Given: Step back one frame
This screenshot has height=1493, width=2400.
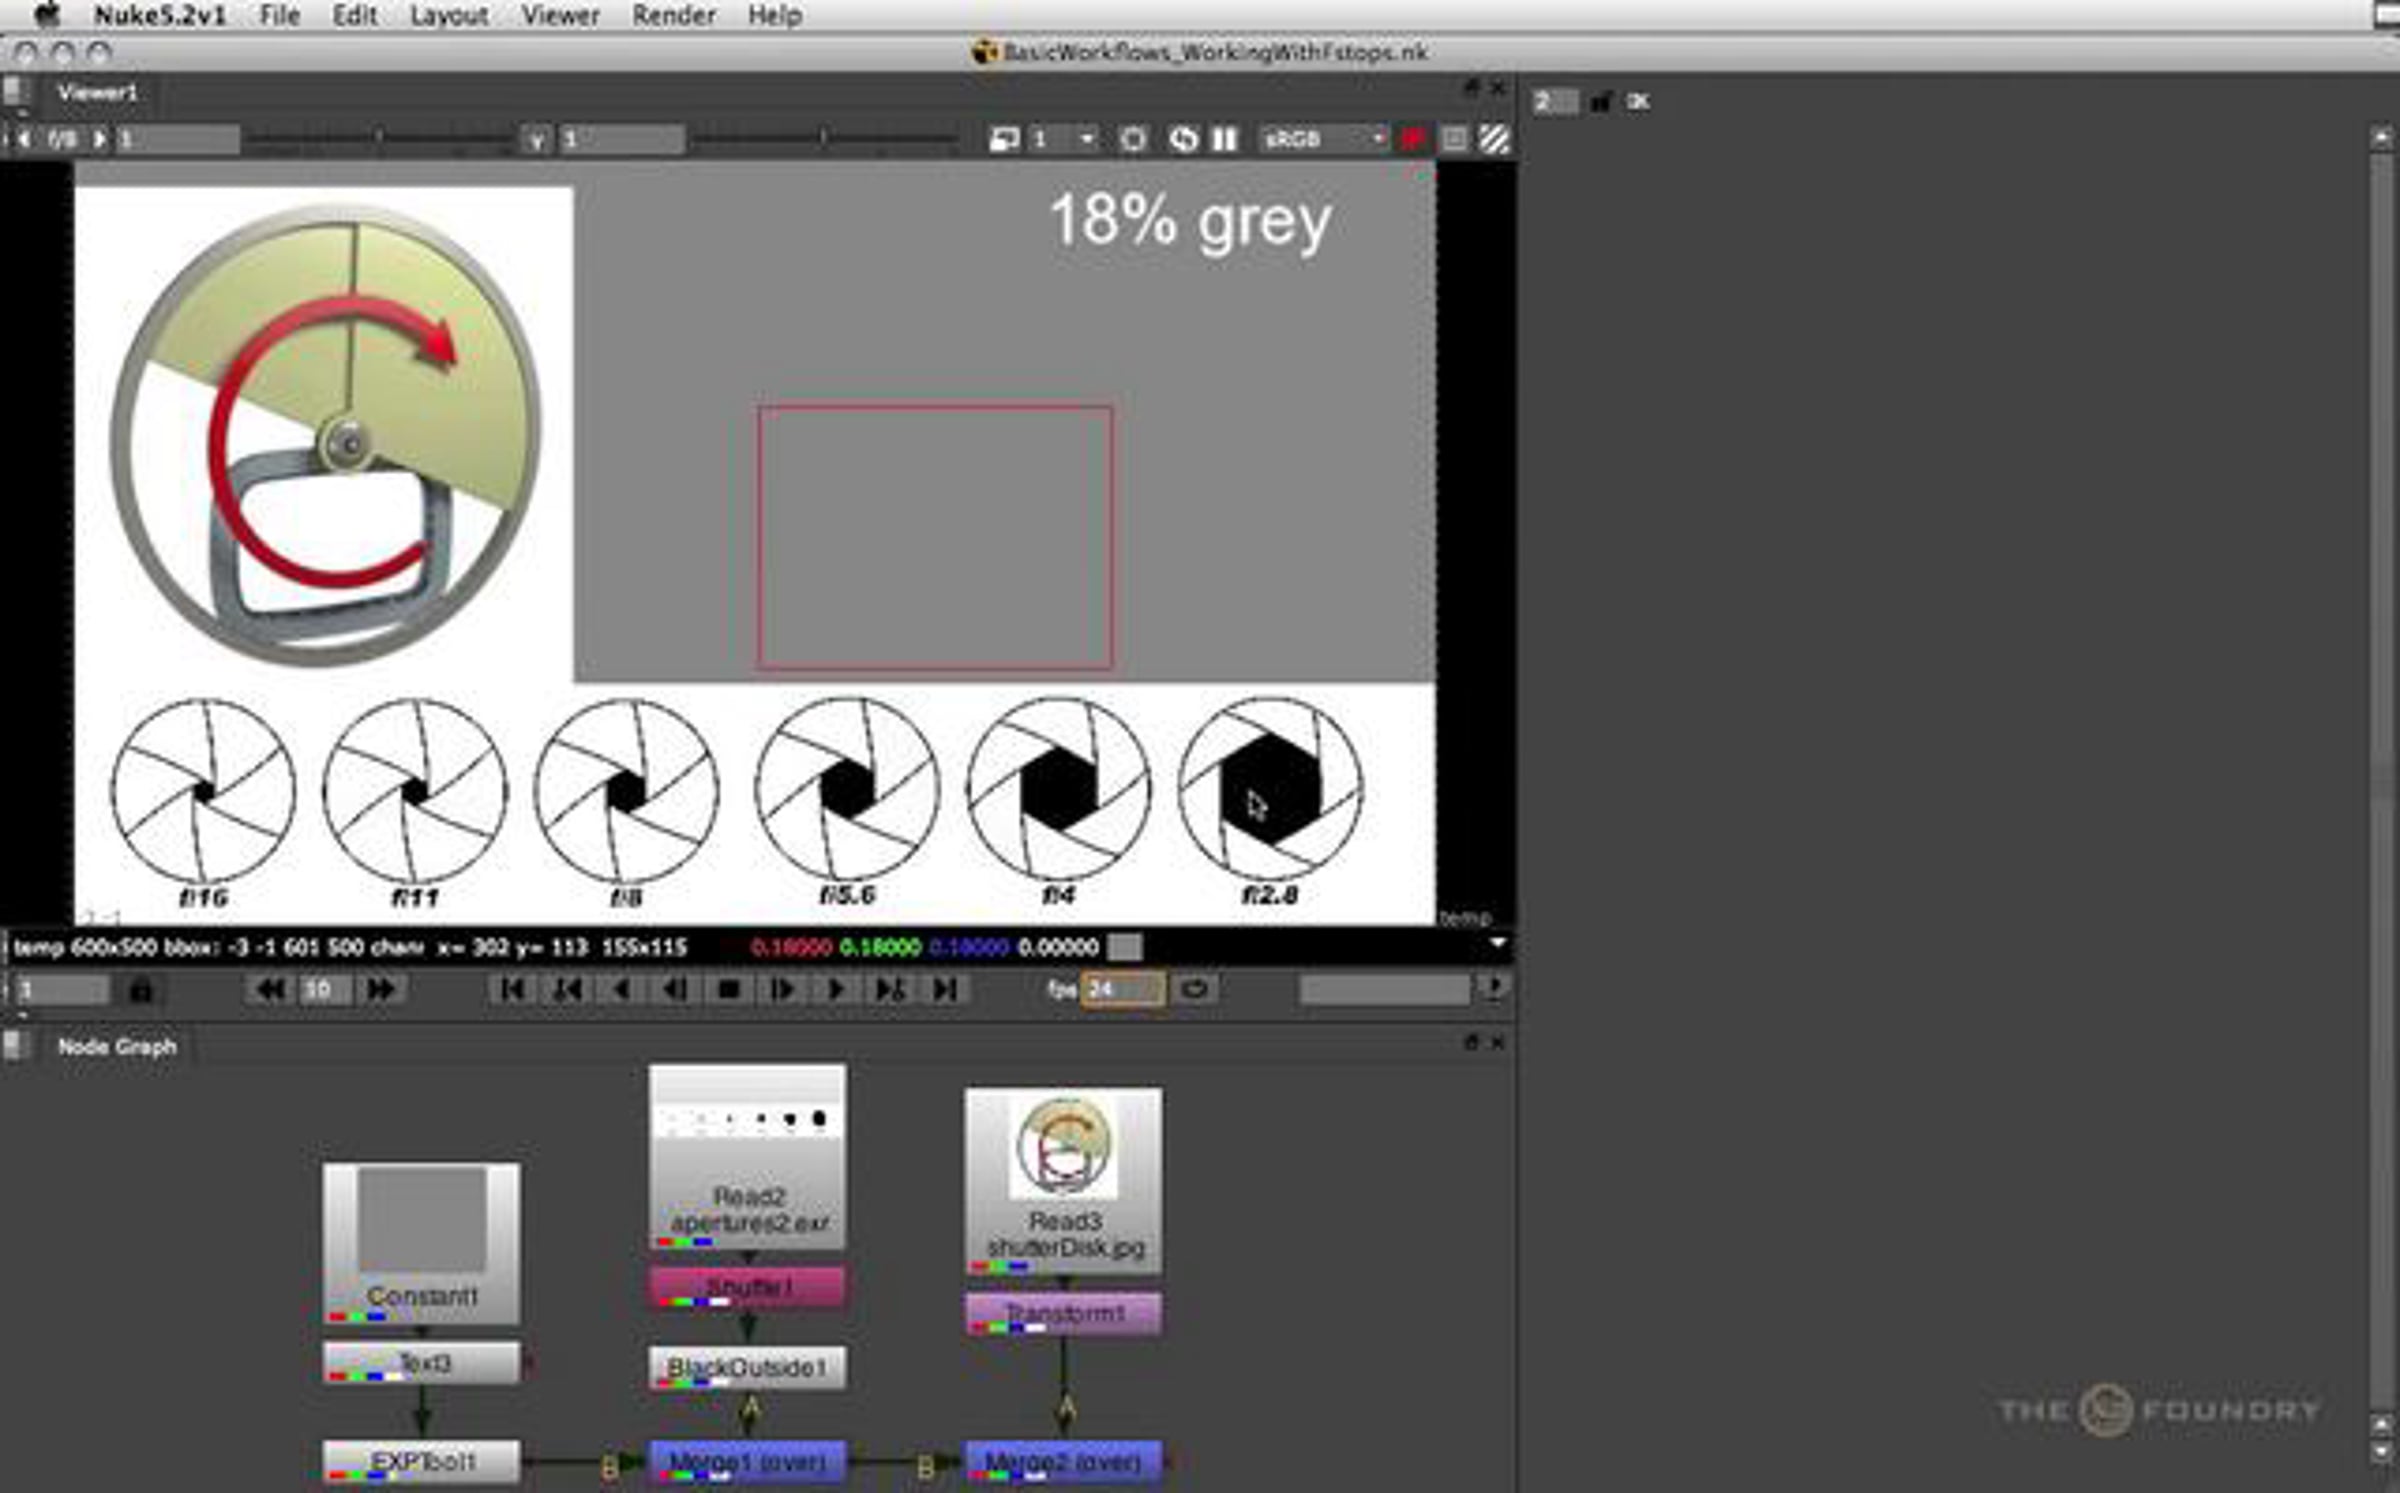Looking at the screenshot, I should (676, 989).
